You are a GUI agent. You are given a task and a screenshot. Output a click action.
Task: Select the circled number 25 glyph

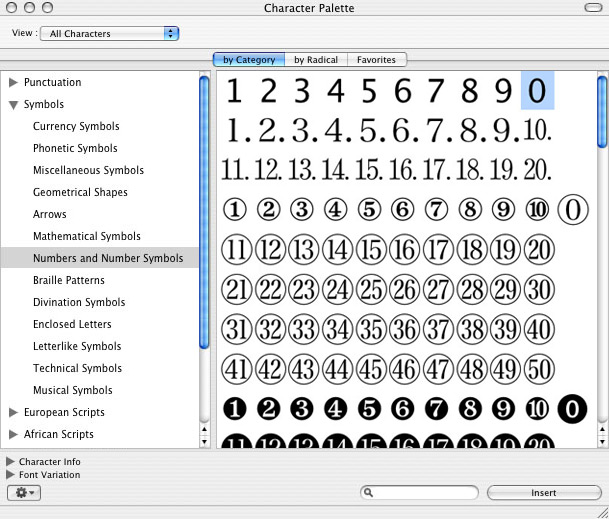(371, 290)
